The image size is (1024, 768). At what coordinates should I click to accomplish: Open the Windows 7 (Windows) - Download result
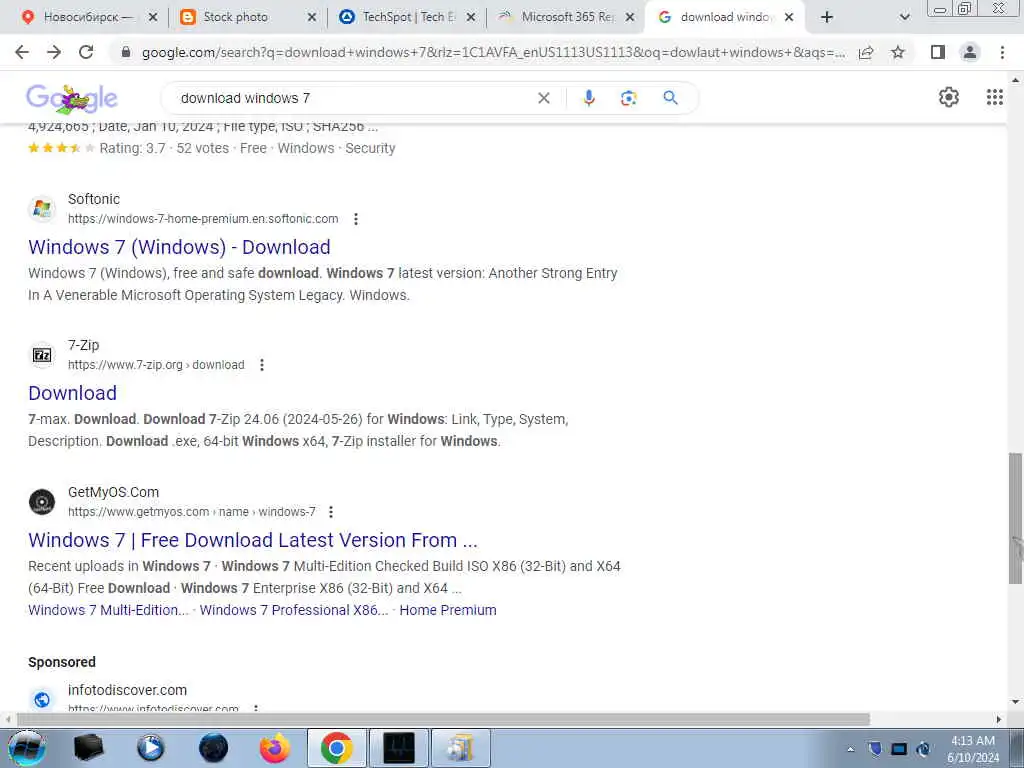coord(179,248)
